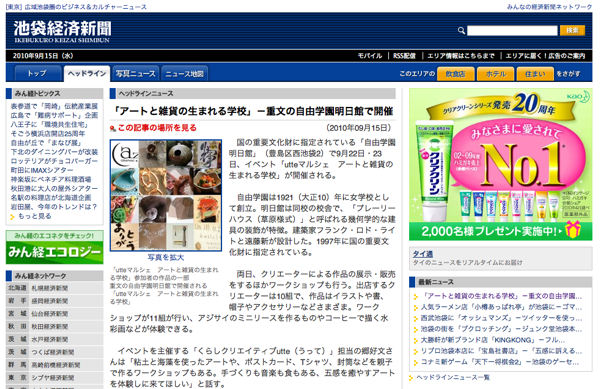Click arrow icon beside ヘッドラインニュース一覧
The width and height of the screenshot is (600, 389).
pyautogui.click(x=411, y=378)
